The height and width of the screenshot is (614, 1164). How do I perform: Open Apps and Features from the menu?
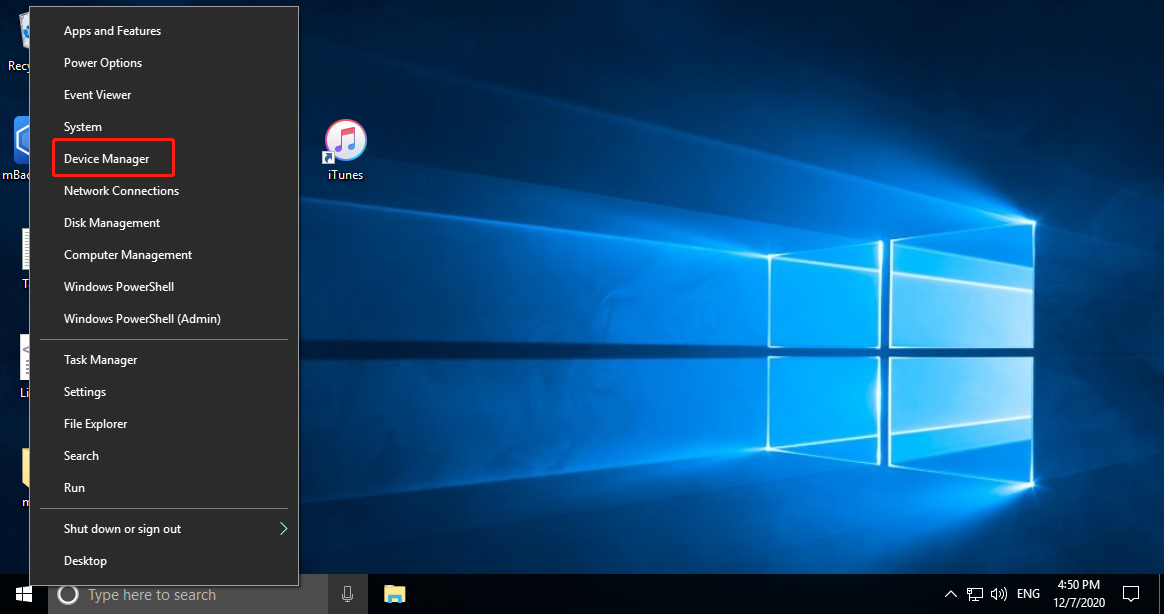point(164,31)
